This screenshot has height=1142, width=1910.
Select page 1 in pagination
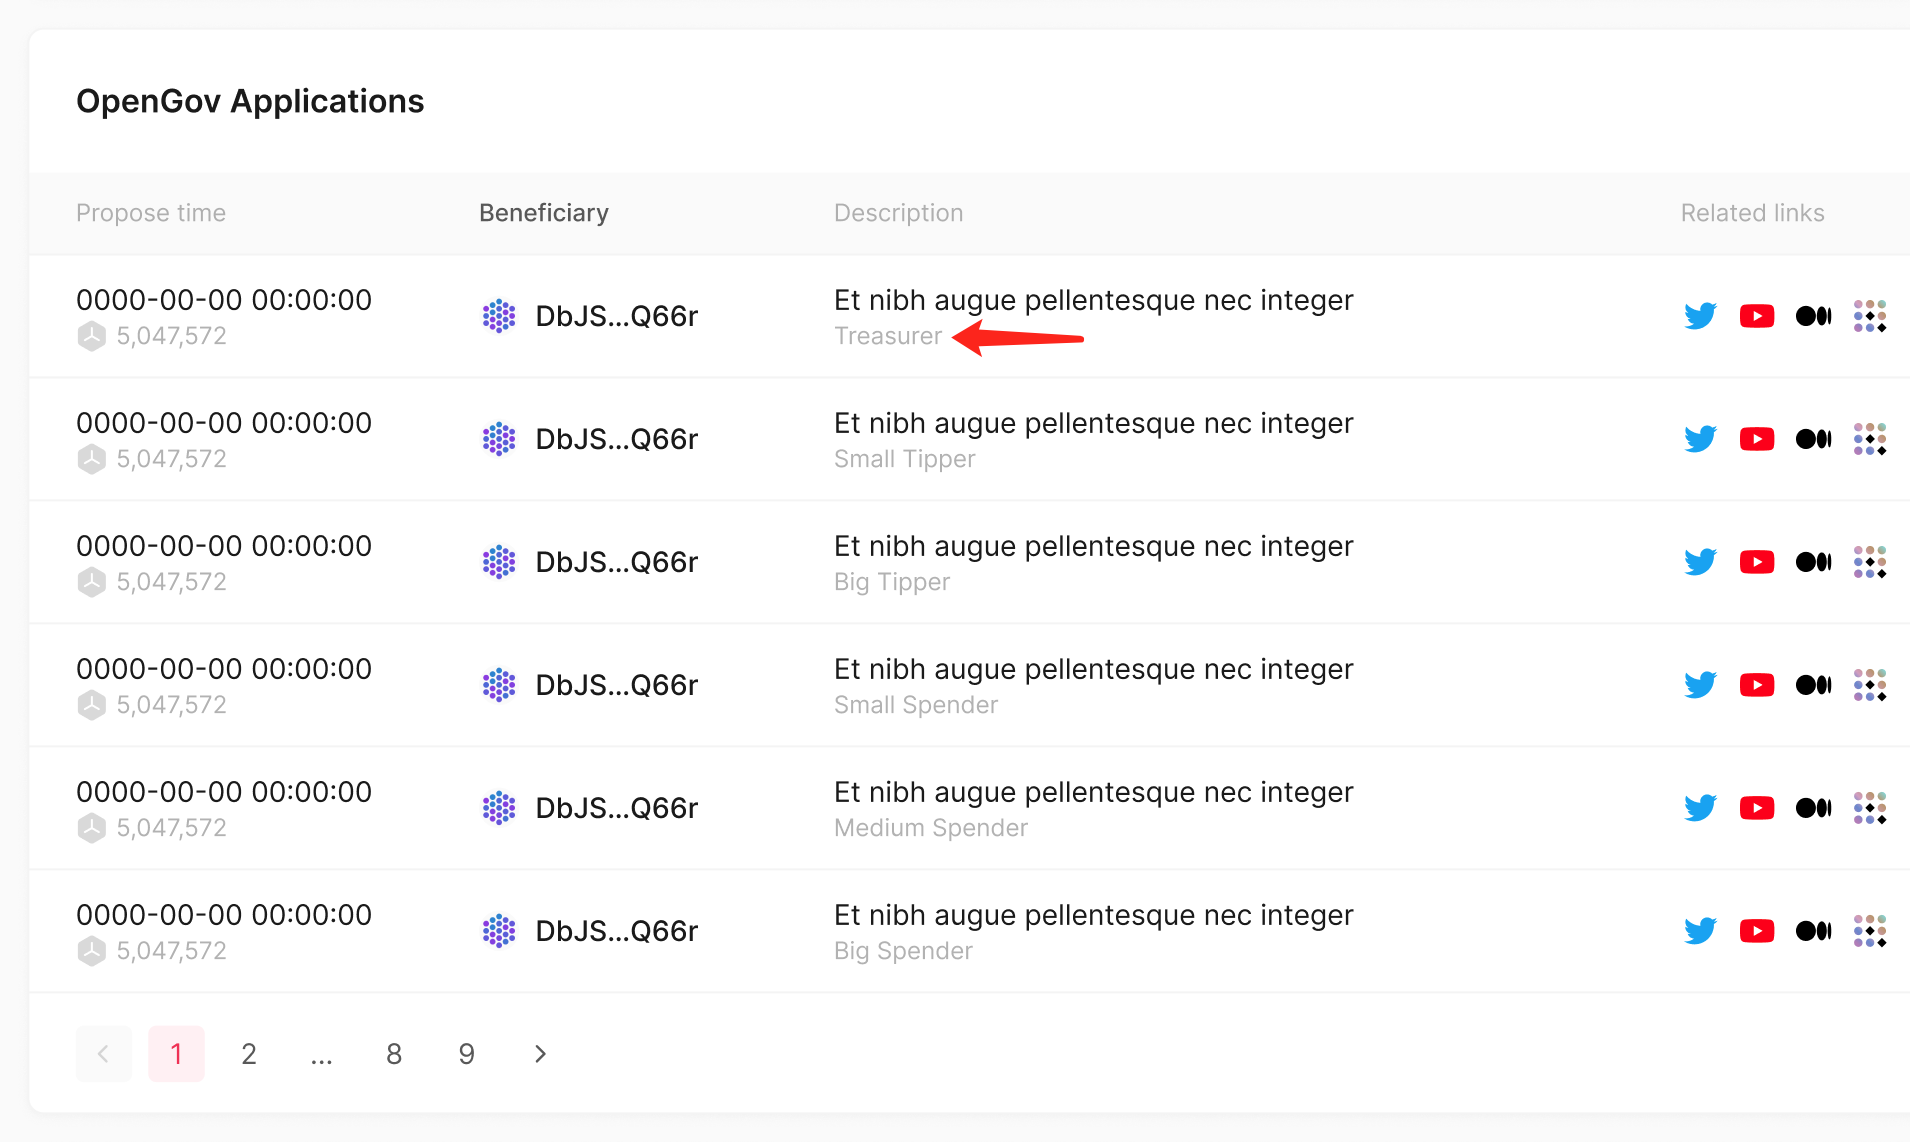point(176,1054)
